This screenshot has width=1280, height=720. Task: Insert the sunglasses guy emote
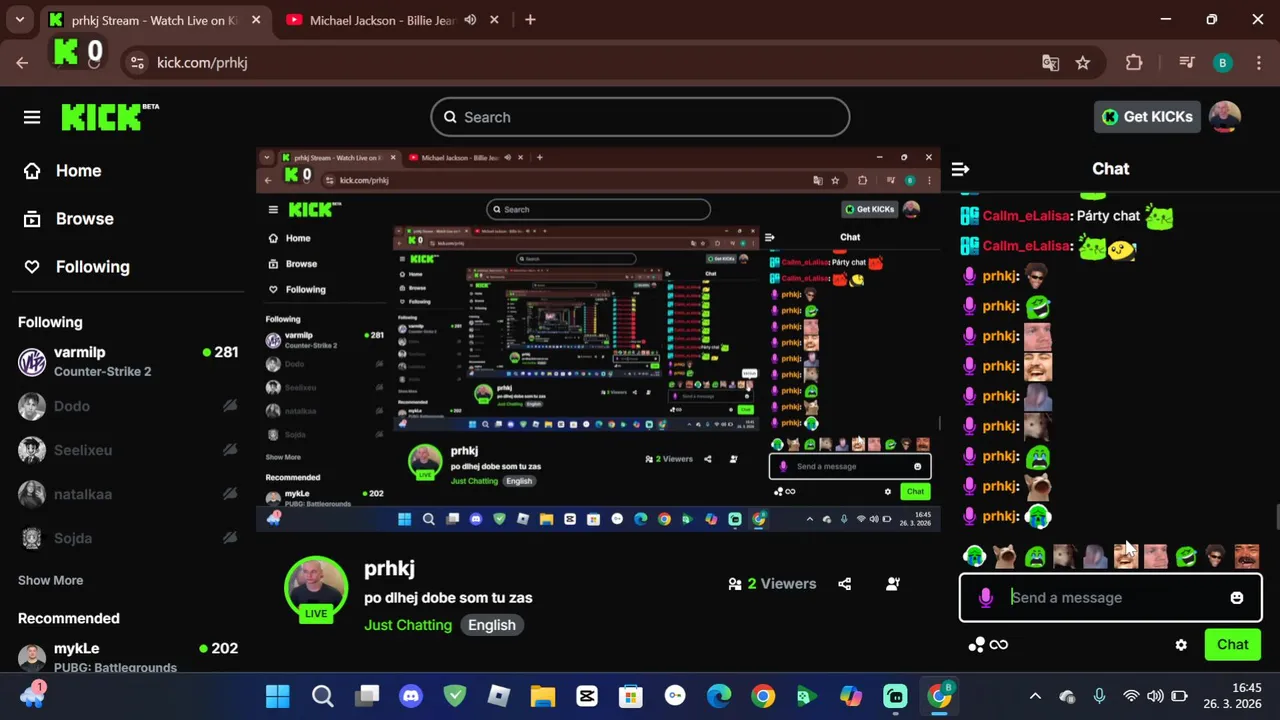[x=1216, y=556]
